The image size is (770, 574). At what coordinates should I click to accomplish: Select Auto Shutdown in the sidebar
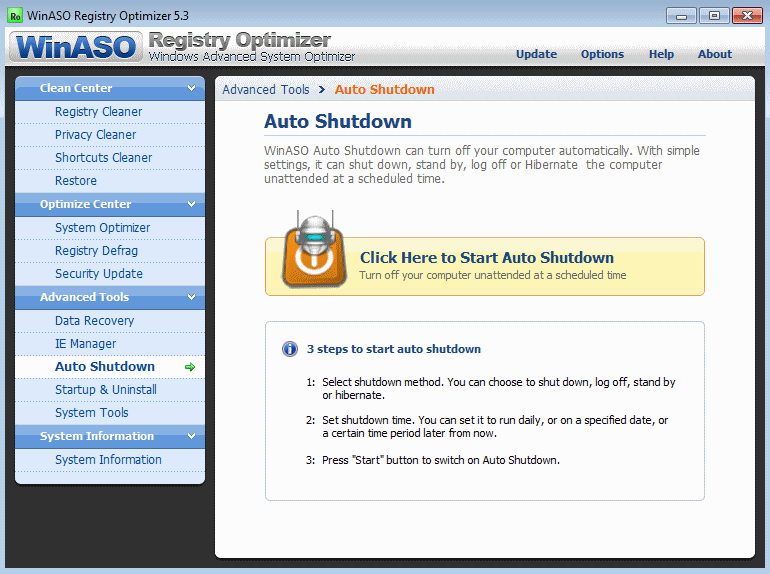click(110, 367)
